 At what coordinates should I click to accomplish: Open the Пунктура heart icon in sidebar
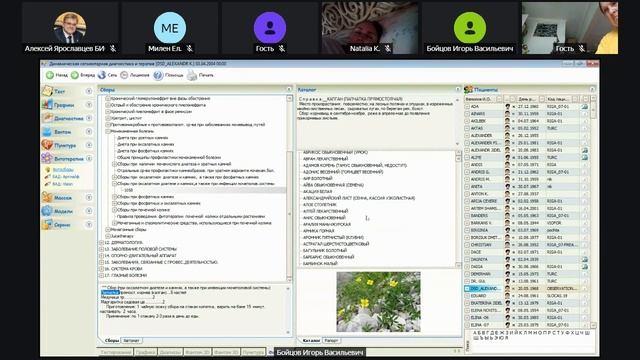47,145
